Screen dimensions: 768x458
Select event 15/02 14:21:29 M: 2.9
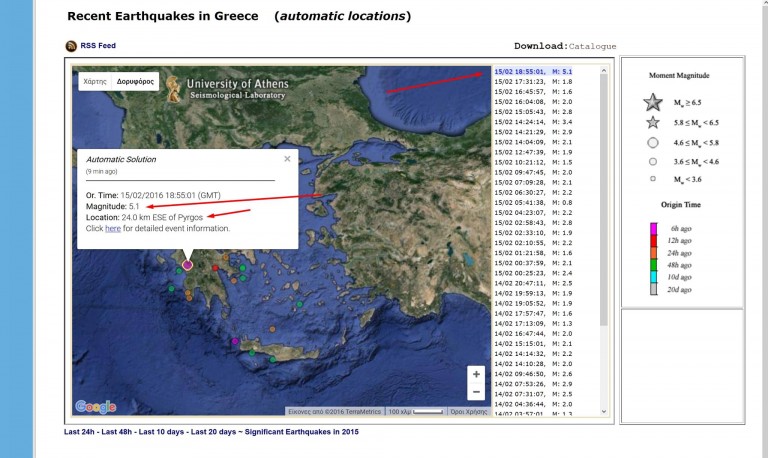tap(533, 132)
